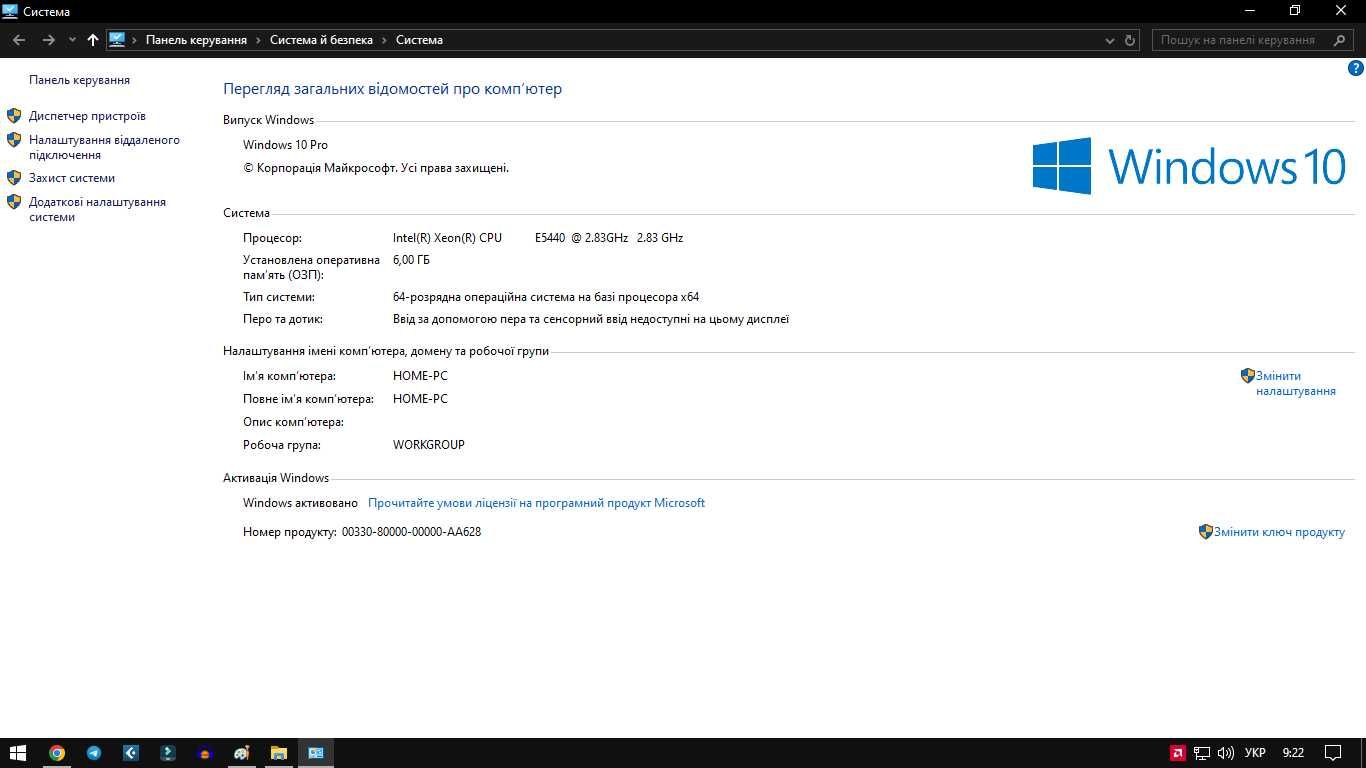Click the copyright line Корпорація Майкрософт
Screen dimensions: 1366x768
(376, 168)
